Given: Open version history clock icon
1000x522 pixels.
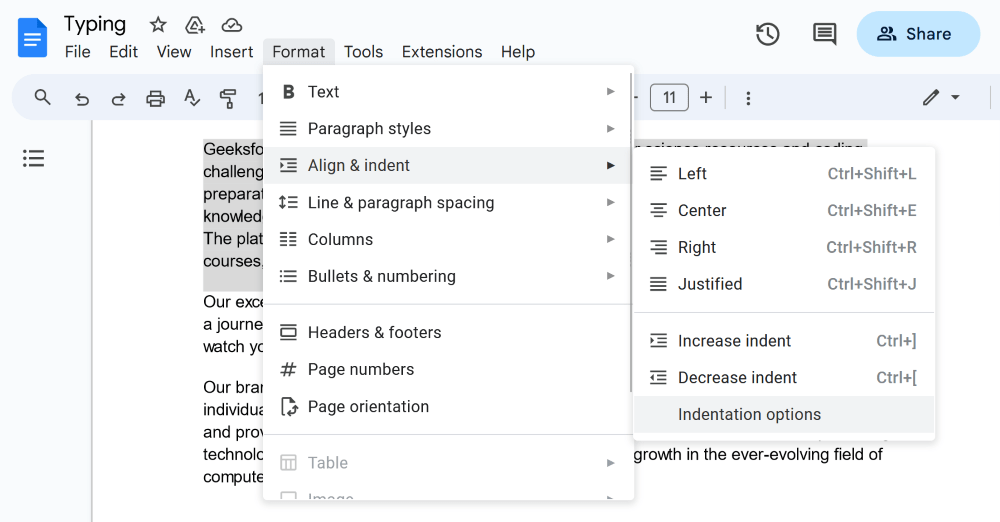Looking at the screenshot, I should click(767, 34).
